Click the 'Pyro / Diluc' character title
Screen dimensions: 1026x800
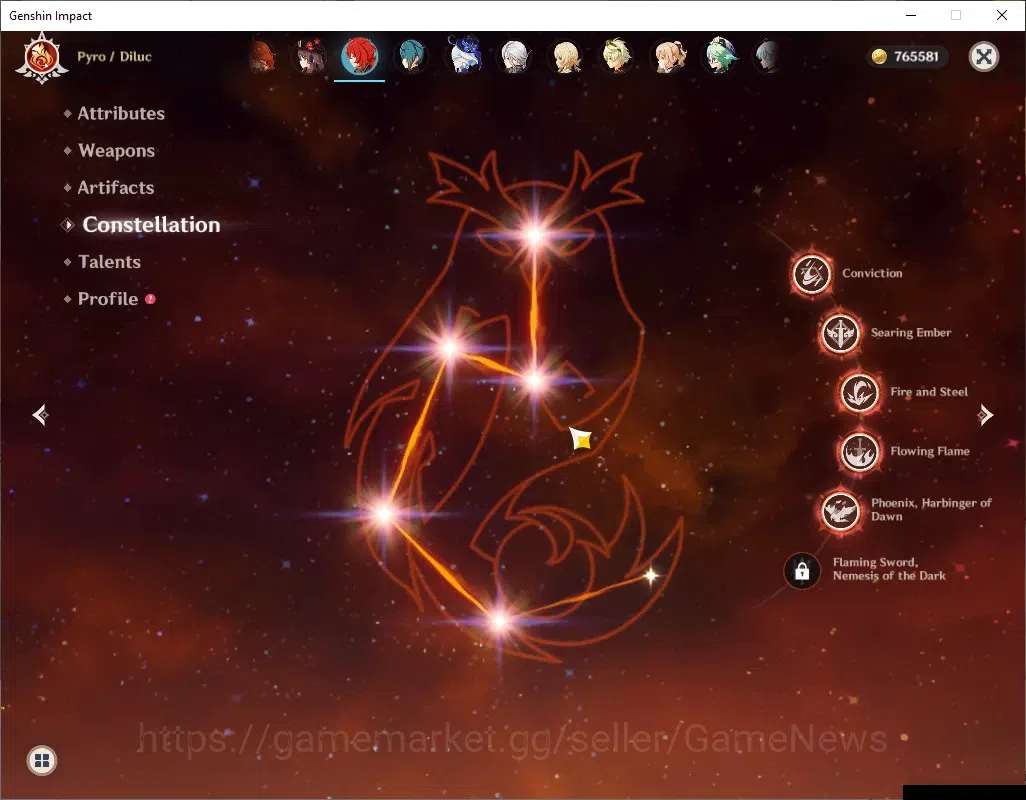click(x=115, y=57)
